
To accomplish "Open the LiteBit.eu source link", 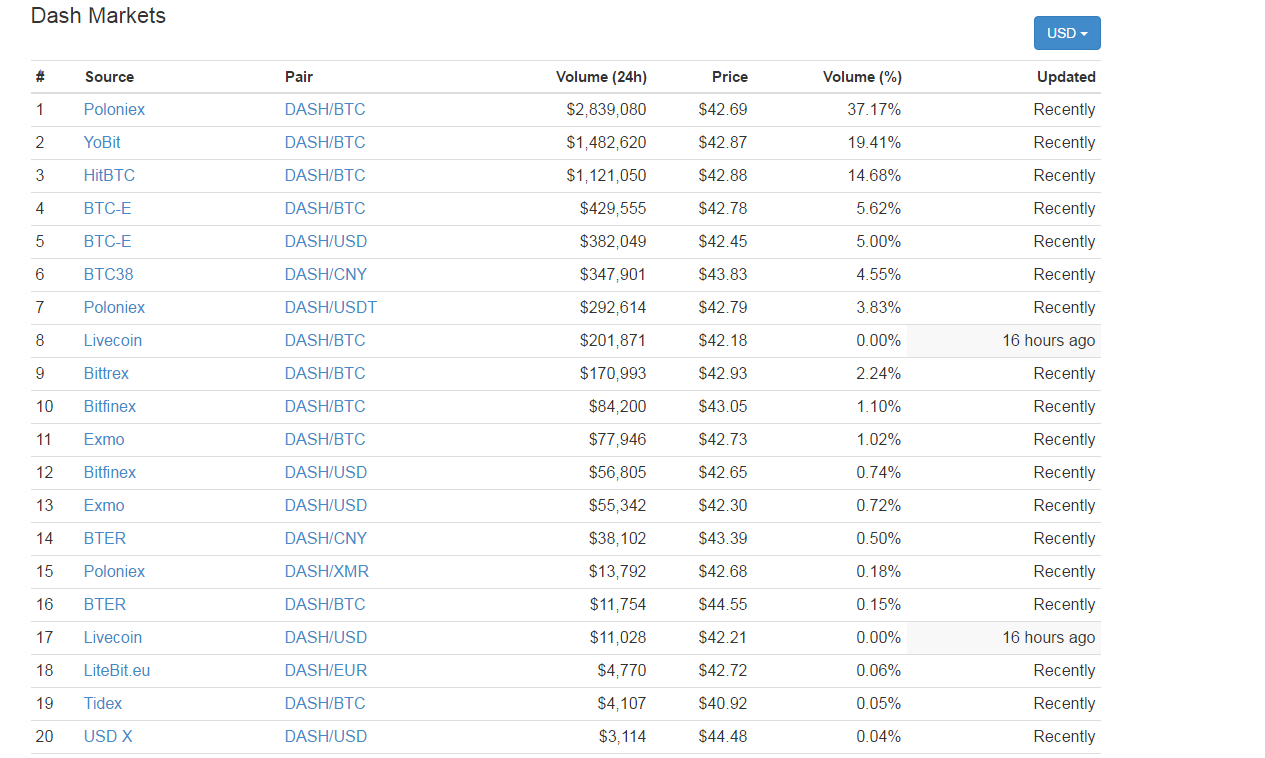I will point(117,670).
